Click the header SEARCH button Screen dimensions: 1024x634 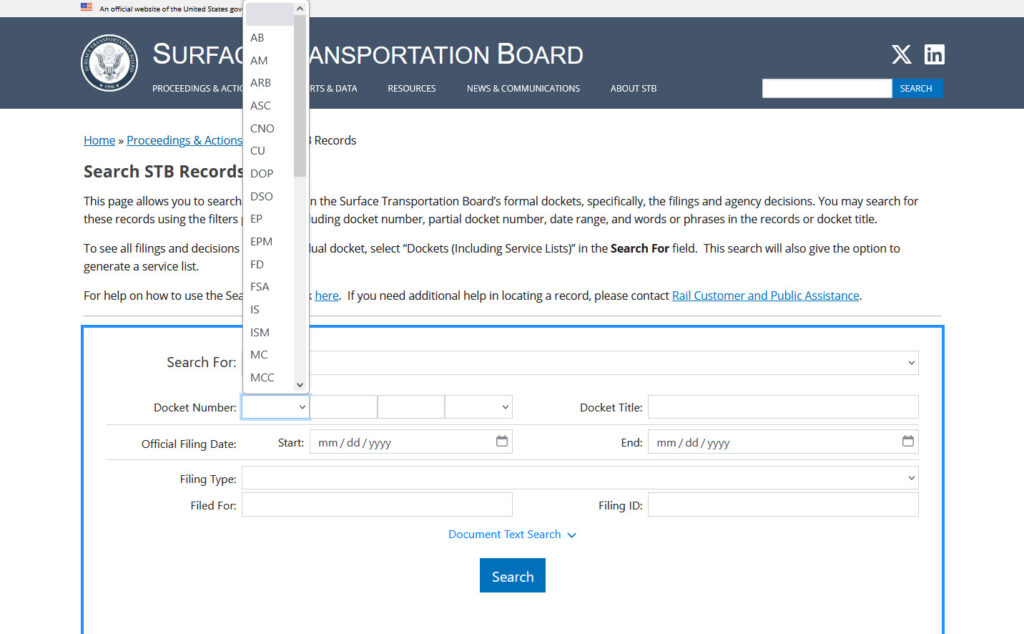[916, 88]
